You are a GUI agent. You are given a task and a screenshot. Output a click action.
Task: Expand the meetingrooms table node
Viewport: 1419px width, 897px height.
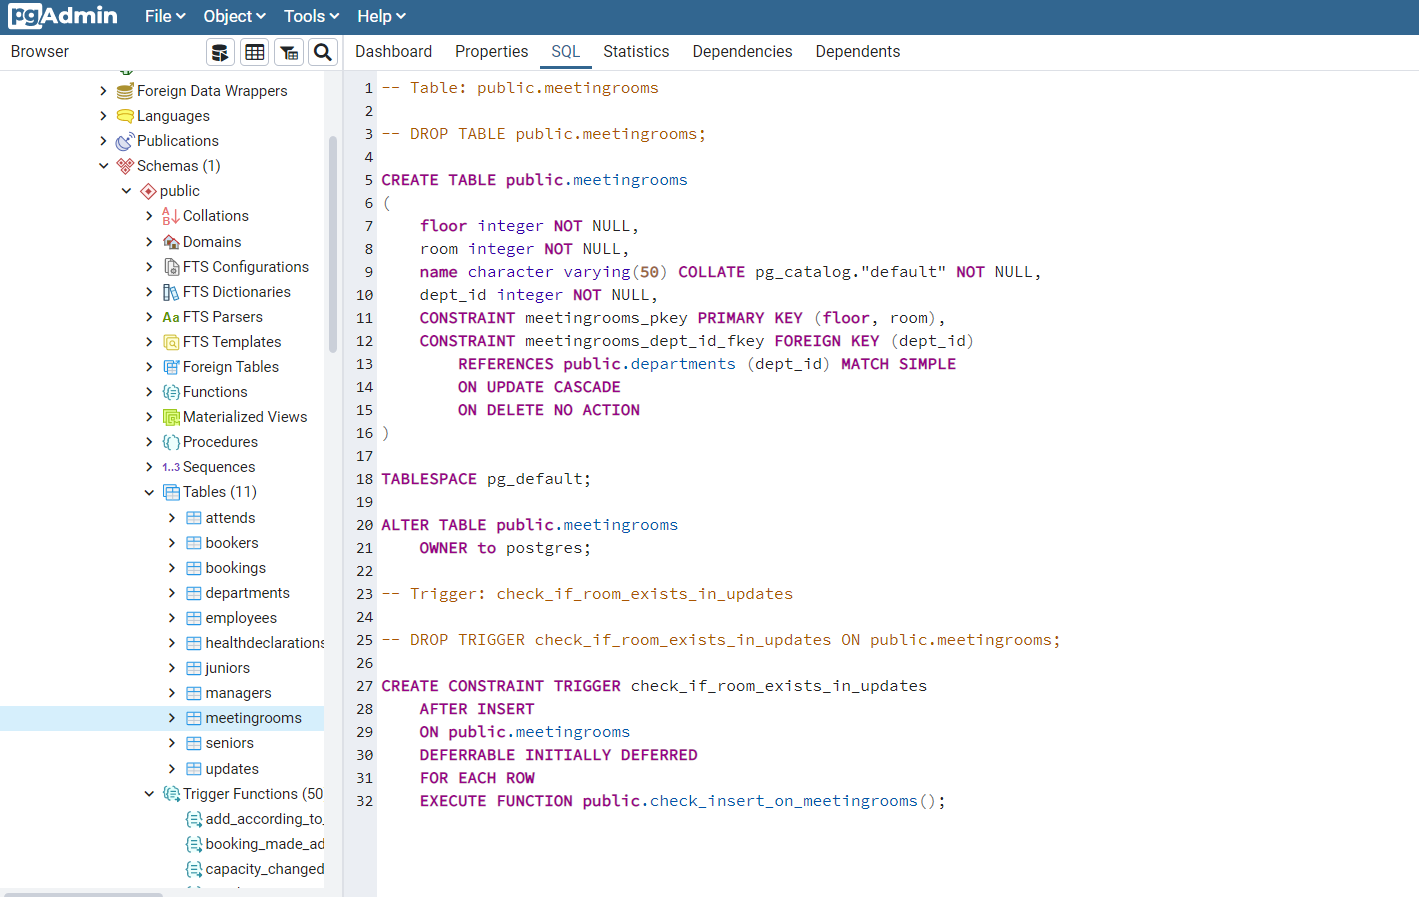click(172, 718)
